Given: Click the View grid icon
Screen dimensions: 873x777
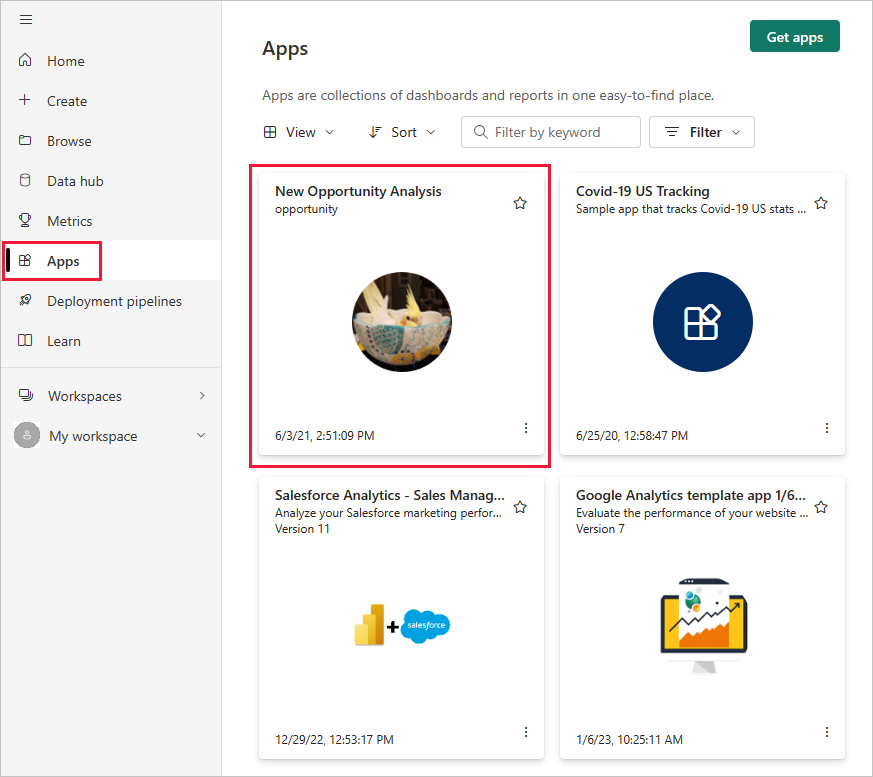Looking at the screenshot, I should click(270, 132).
